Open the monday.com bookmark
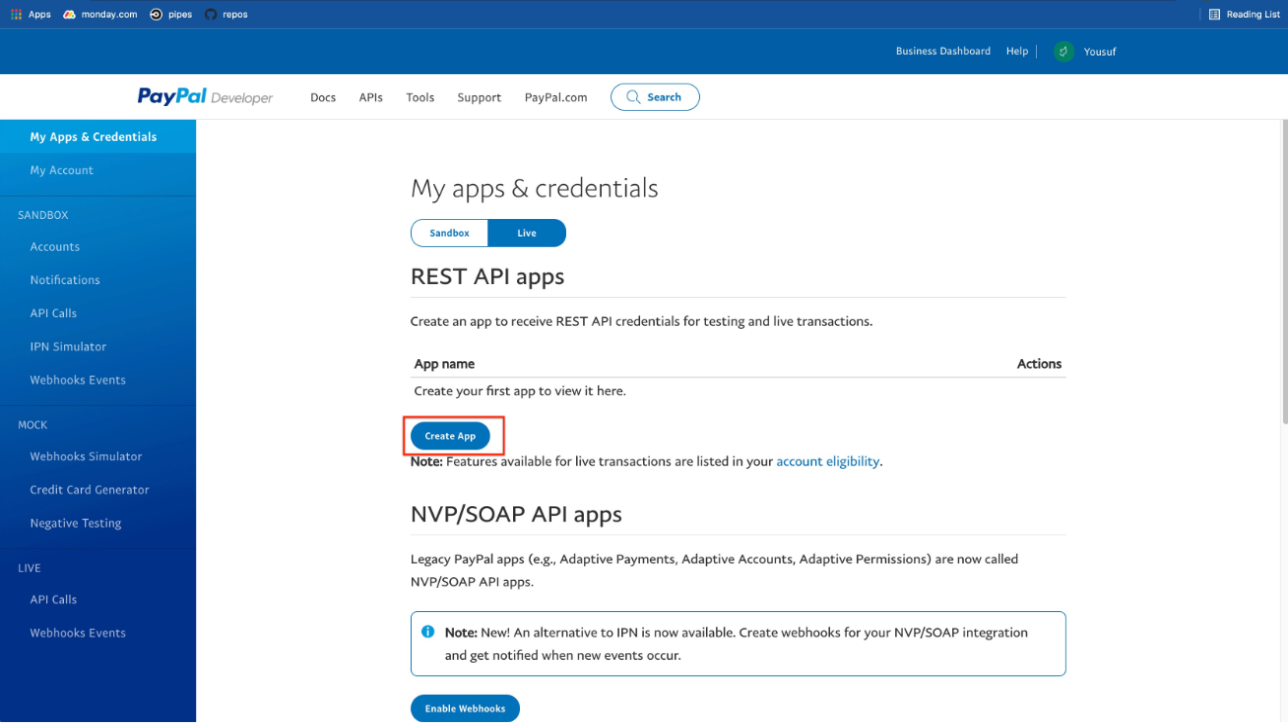 [100, 14]
